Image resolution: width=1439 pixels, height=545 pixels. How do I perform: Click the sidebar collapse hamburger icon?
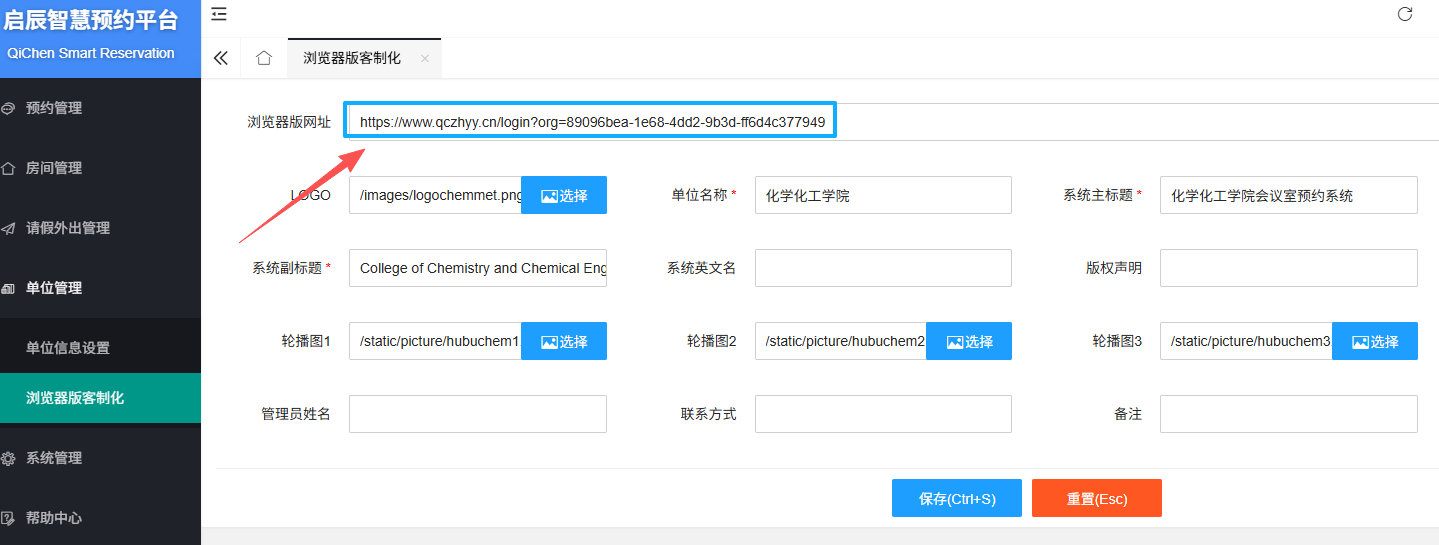[219, 14]
